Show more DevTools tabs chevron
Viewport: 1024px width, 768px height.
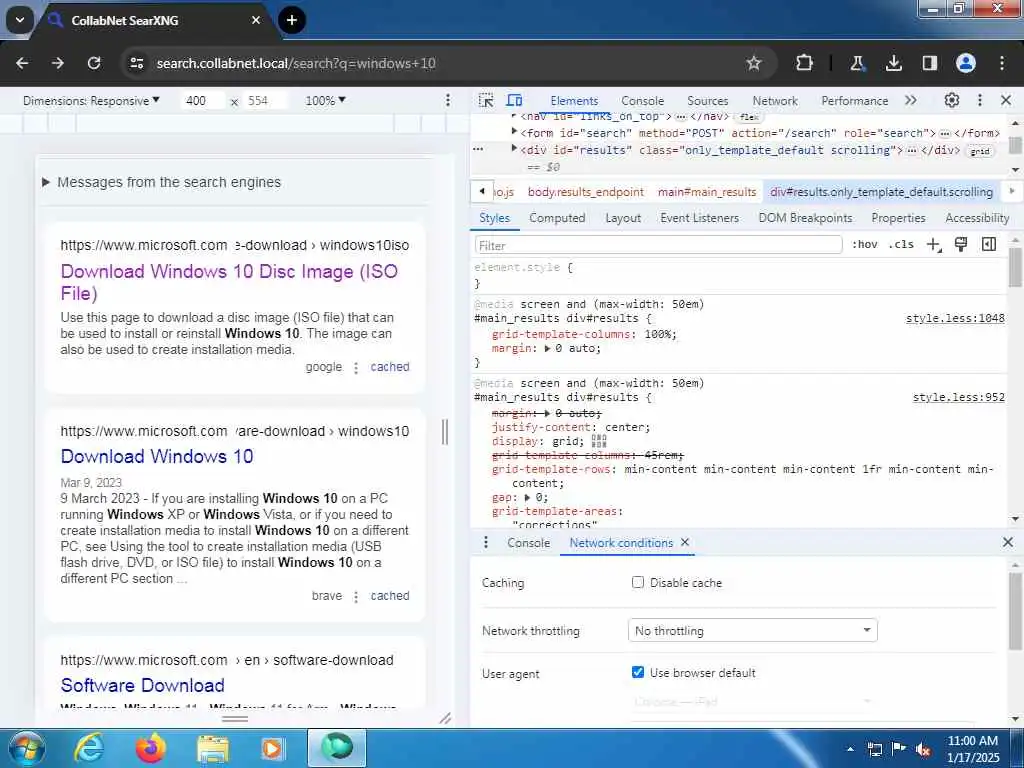click(x=910, y=101)
